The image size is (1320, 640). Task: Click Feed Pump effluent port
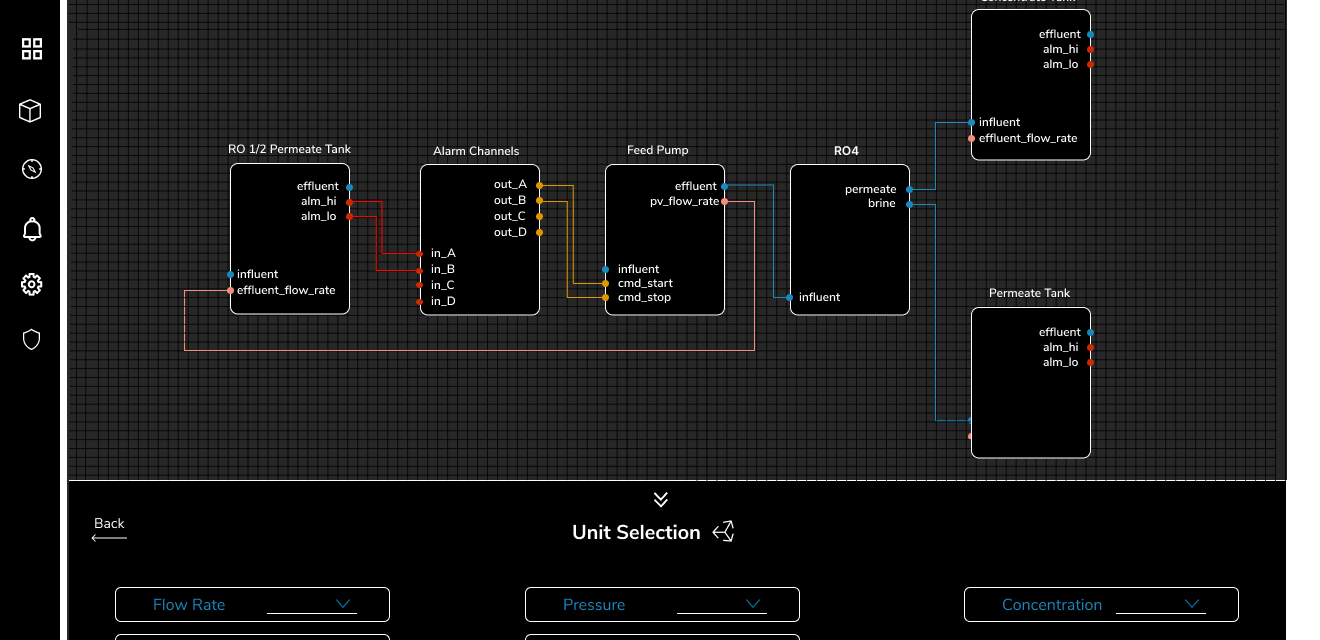coord(724,186)
